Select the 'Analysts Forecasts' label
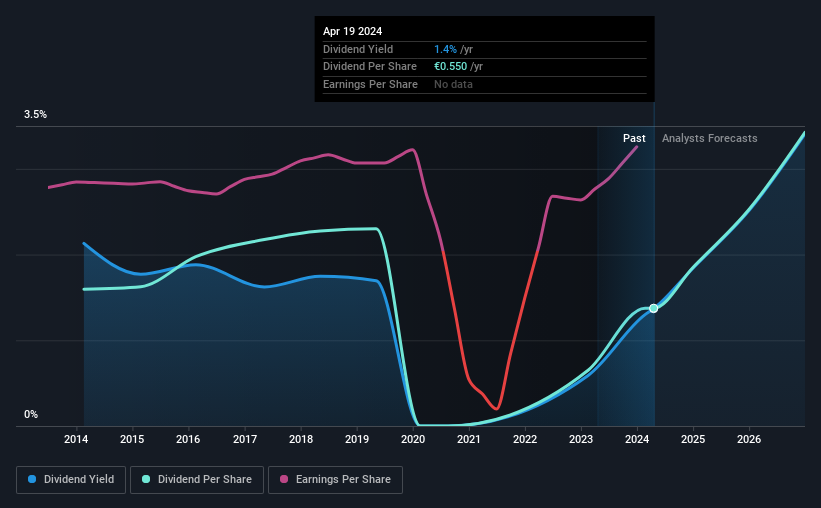This screenshot has height=508, width=821. [x=709, y=138]
